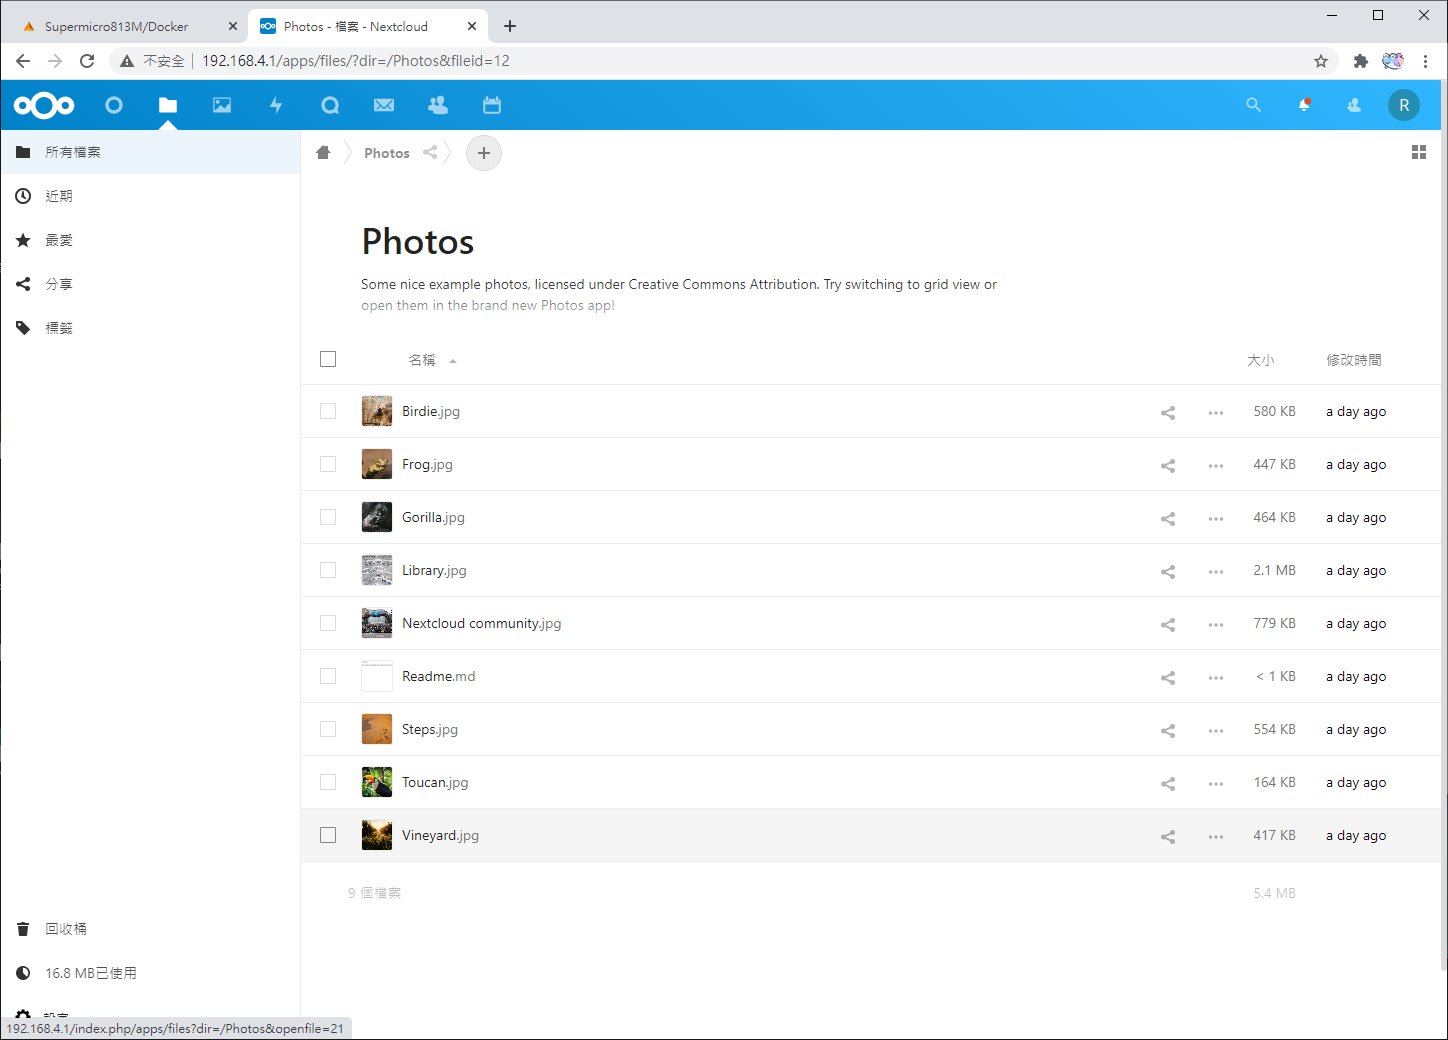Open the Photos app in top bar

pos(222,105)
